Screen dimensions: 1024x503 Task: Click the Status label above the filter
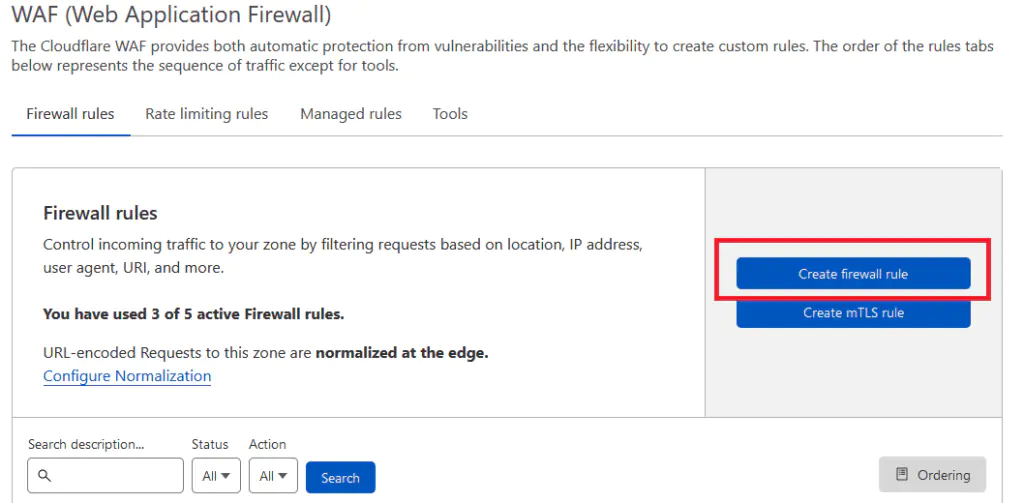point(210,444)
